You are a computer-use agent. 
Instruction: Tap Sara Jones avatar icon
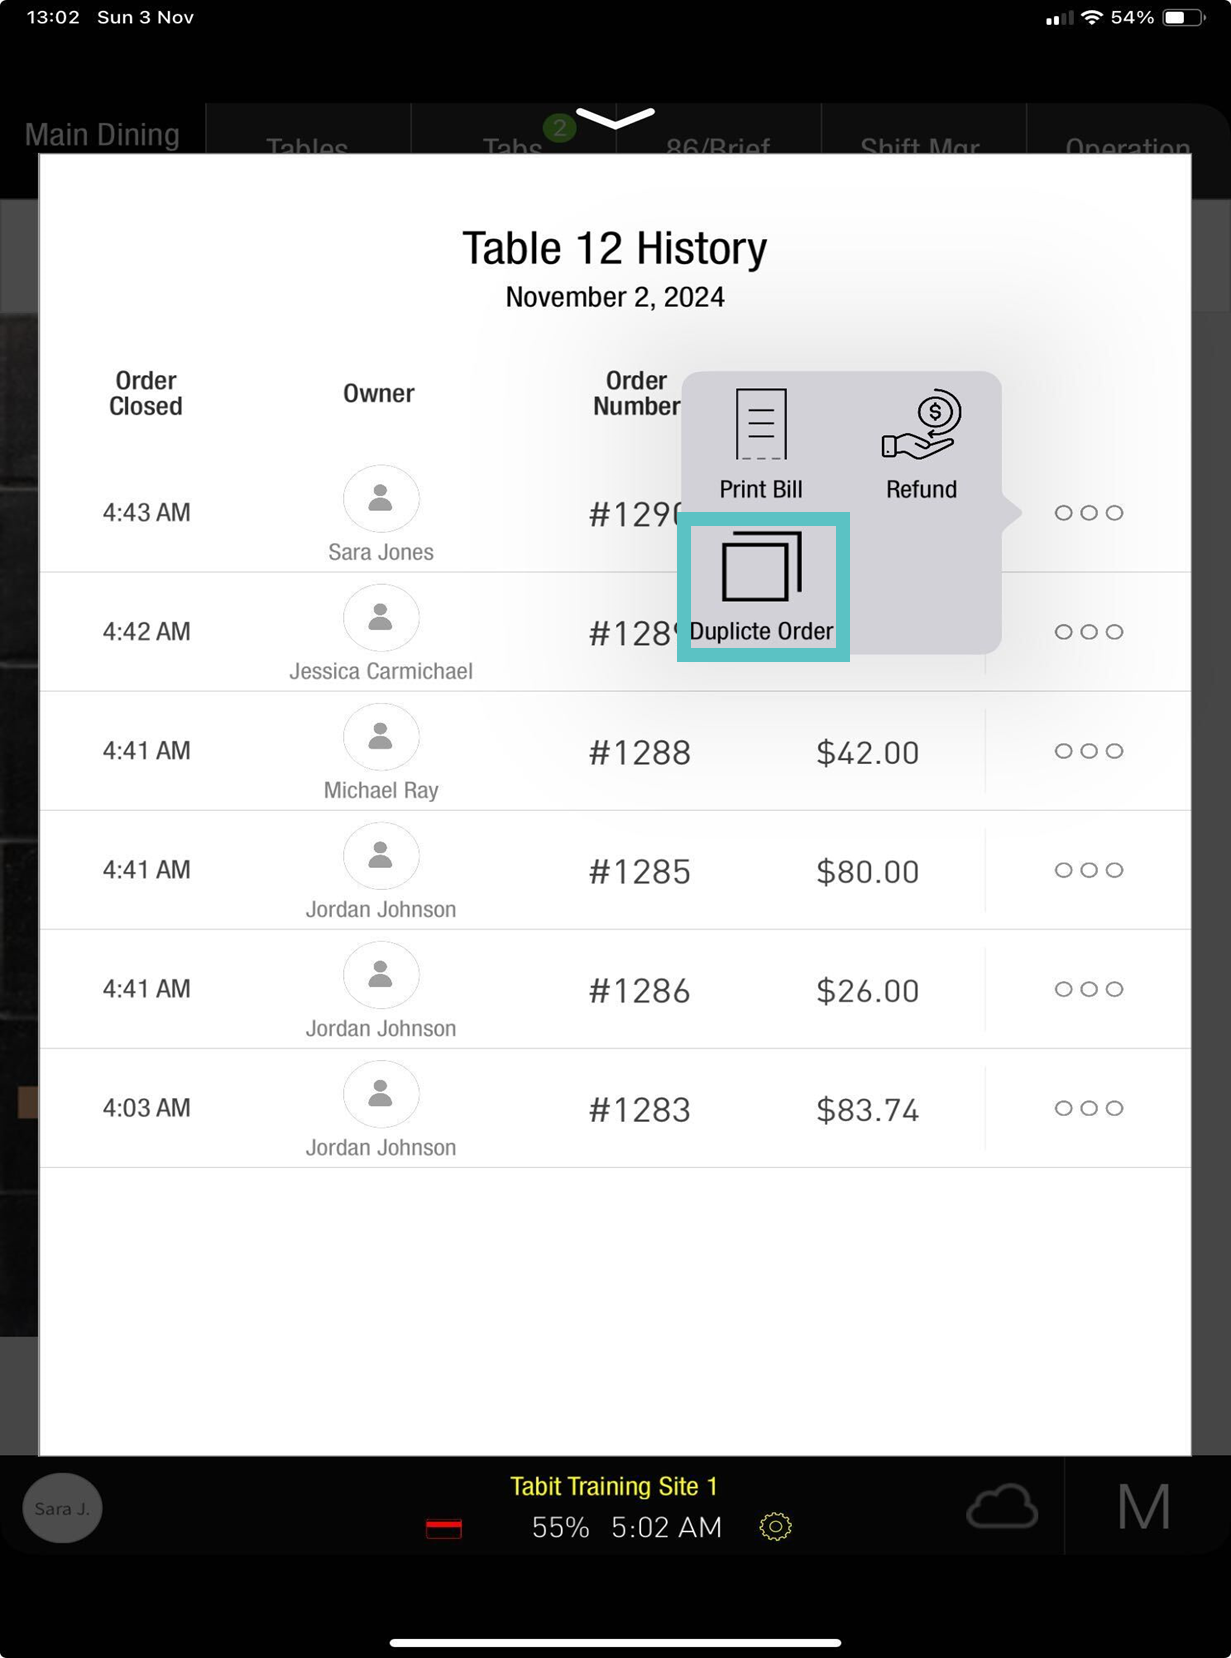coord(381,498)
